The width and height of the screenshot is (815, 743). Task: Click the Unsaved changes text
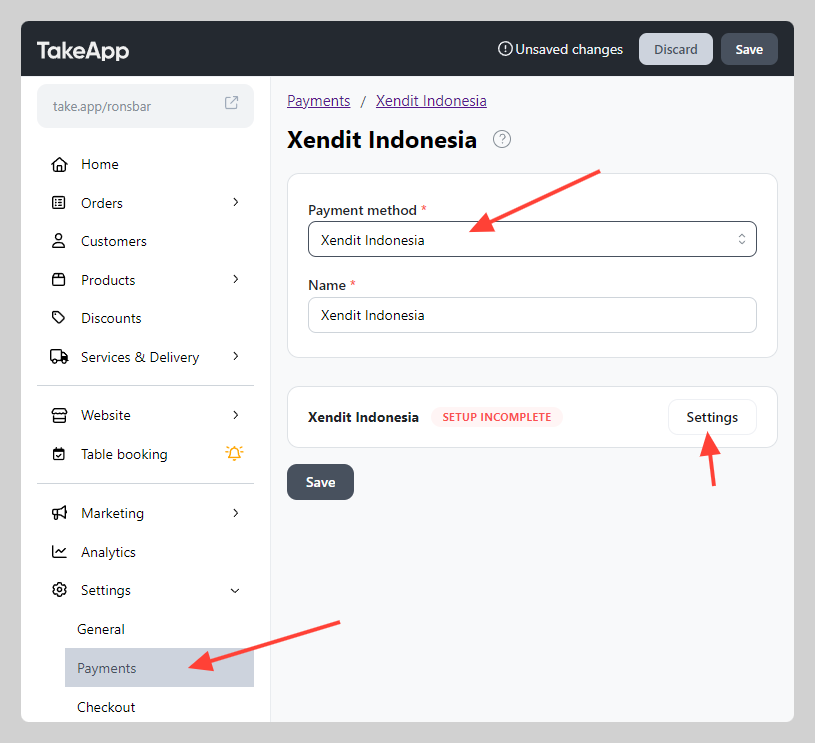click(569, 49)
